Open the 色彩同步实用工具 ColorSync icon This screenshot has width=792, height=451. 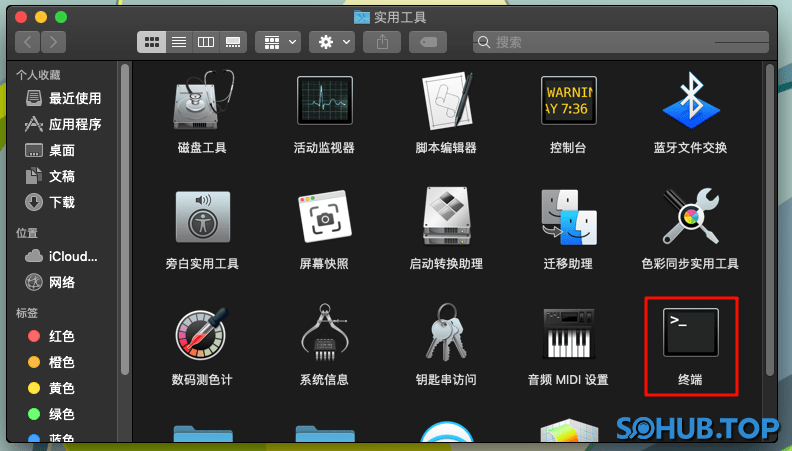[690, 216]
